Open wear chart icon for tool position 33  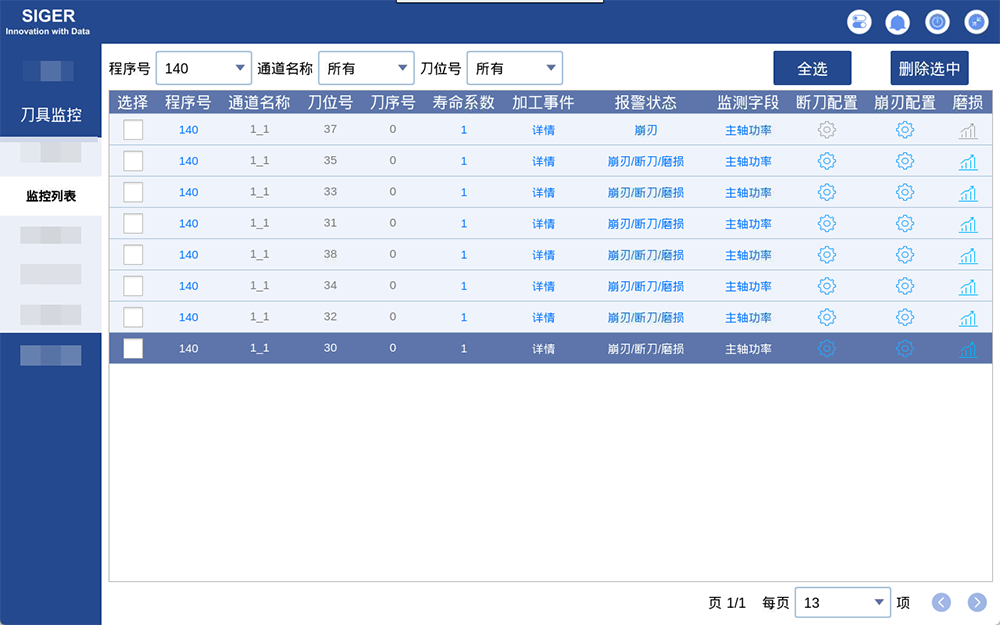[x=968, y=193]
